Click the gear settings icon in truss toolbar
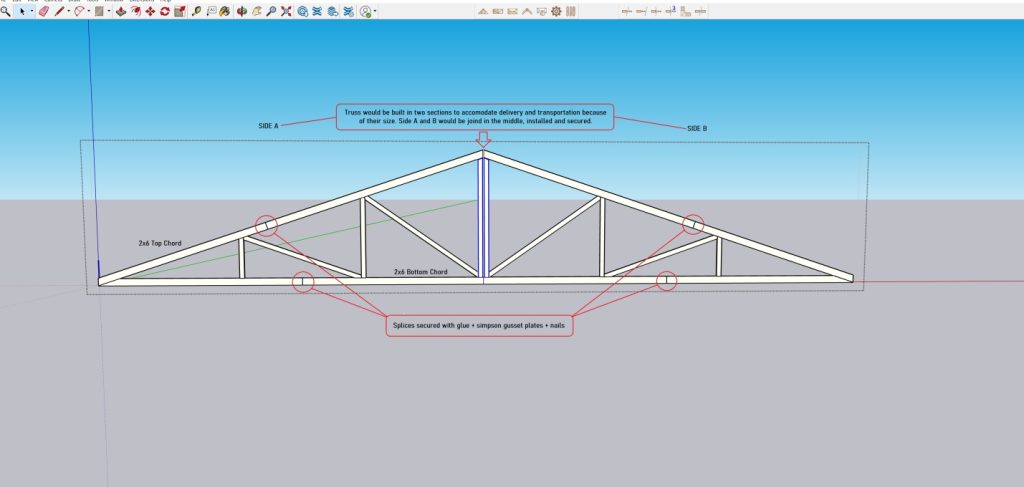Viewport: 1024px width, 487px height. 556,11
